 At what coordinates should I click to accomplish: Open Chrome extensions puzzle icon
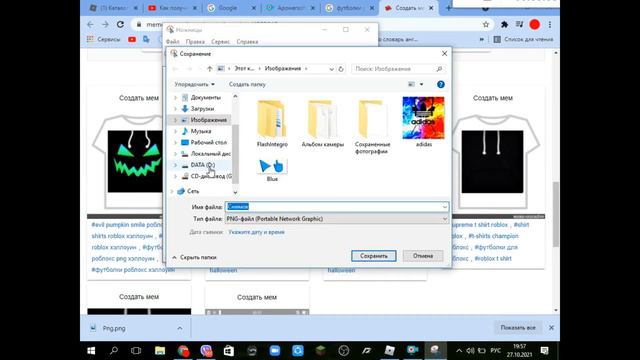(x=504, y=24)
